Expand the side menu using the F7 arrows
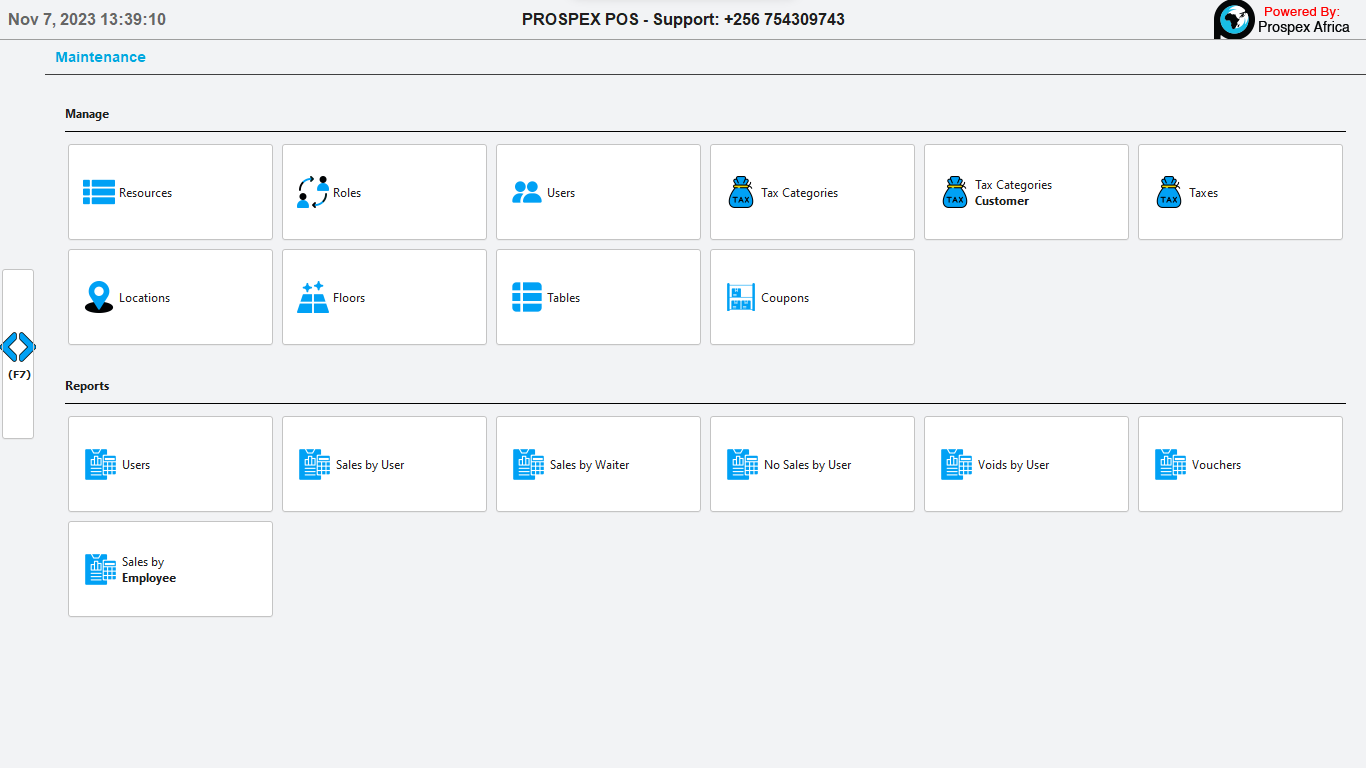 (18, 348)
